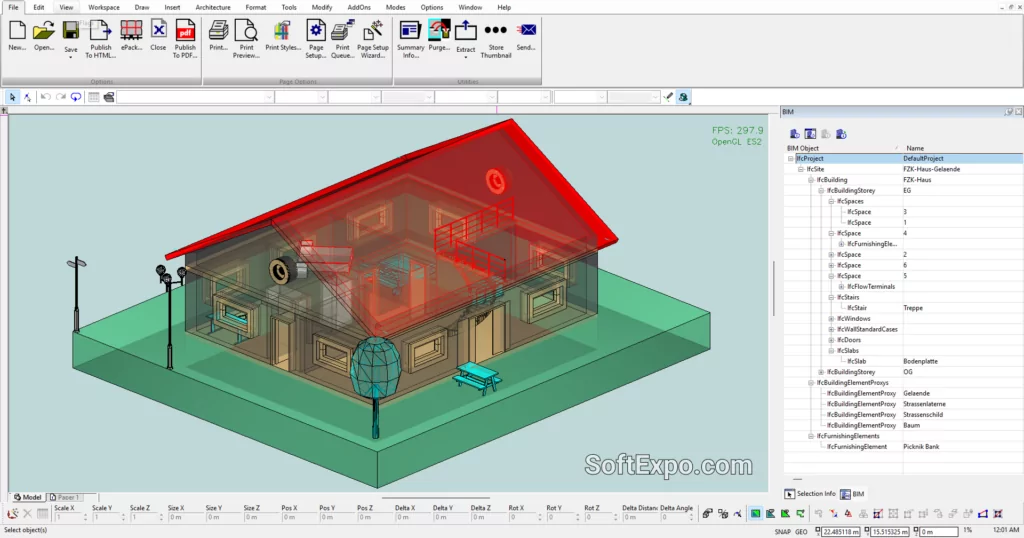Expand the IfcFurnishingEle... node

pos(841,244)
